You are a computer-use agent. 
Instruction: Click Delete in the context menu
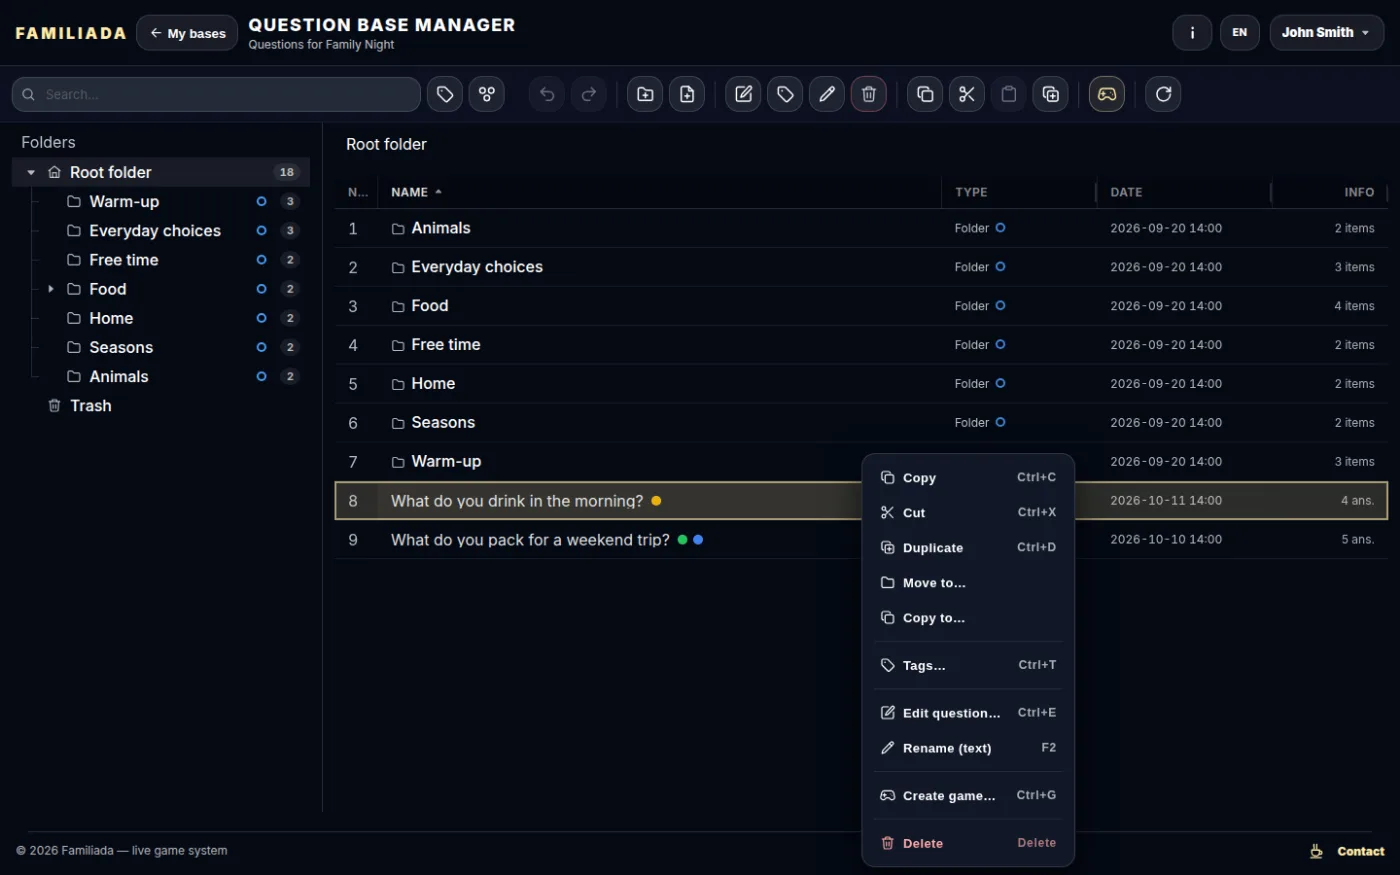coord(968,843)
